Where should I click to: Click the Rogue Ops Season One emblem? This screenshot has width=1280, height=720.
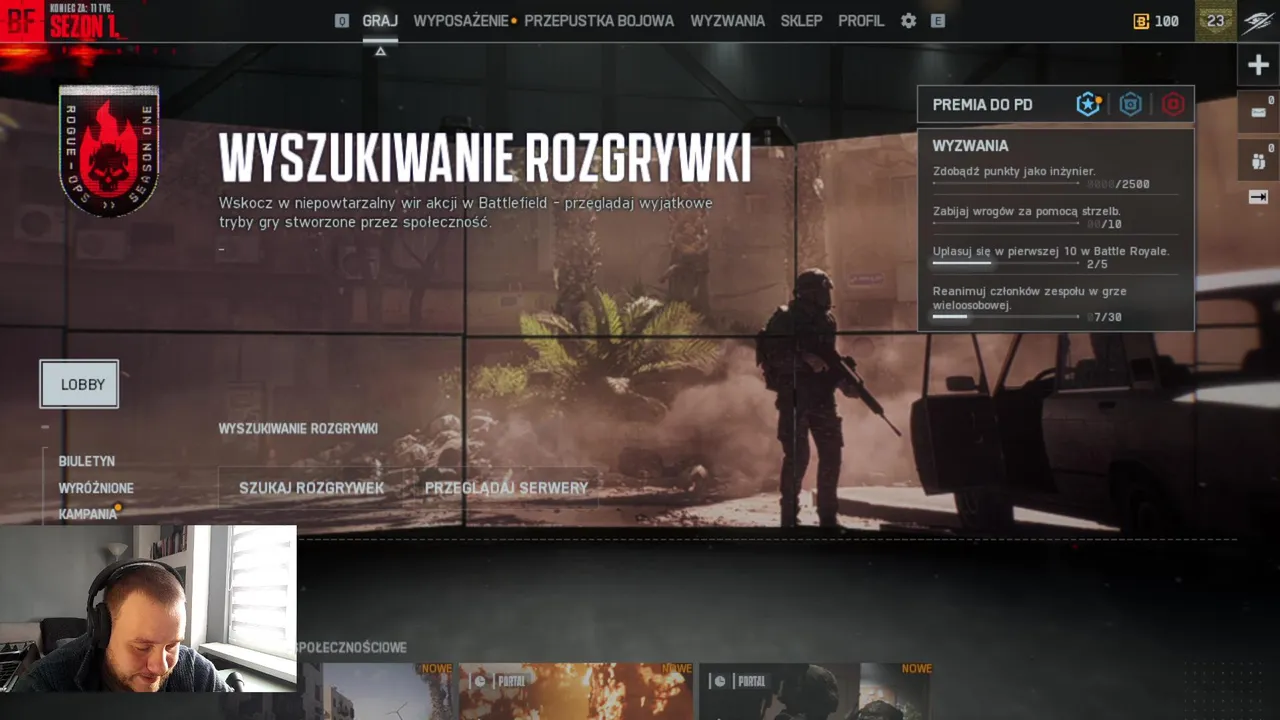pyautogui.click(x=109, y=151)
